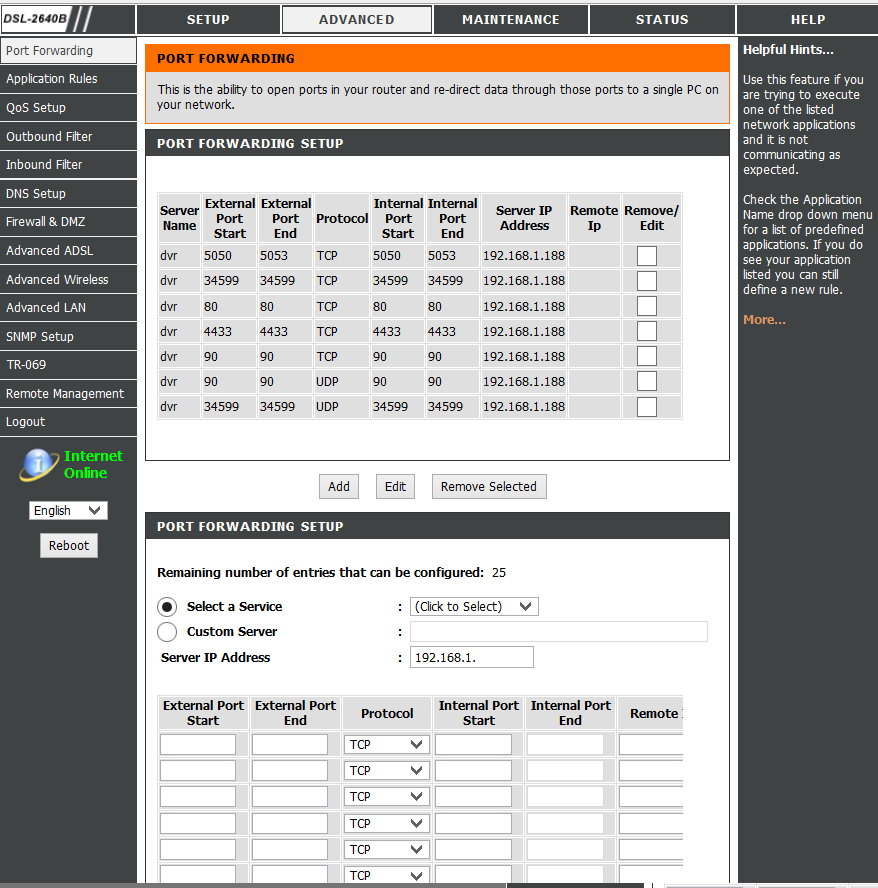Click the Remove Selected button

pos(489,486)
